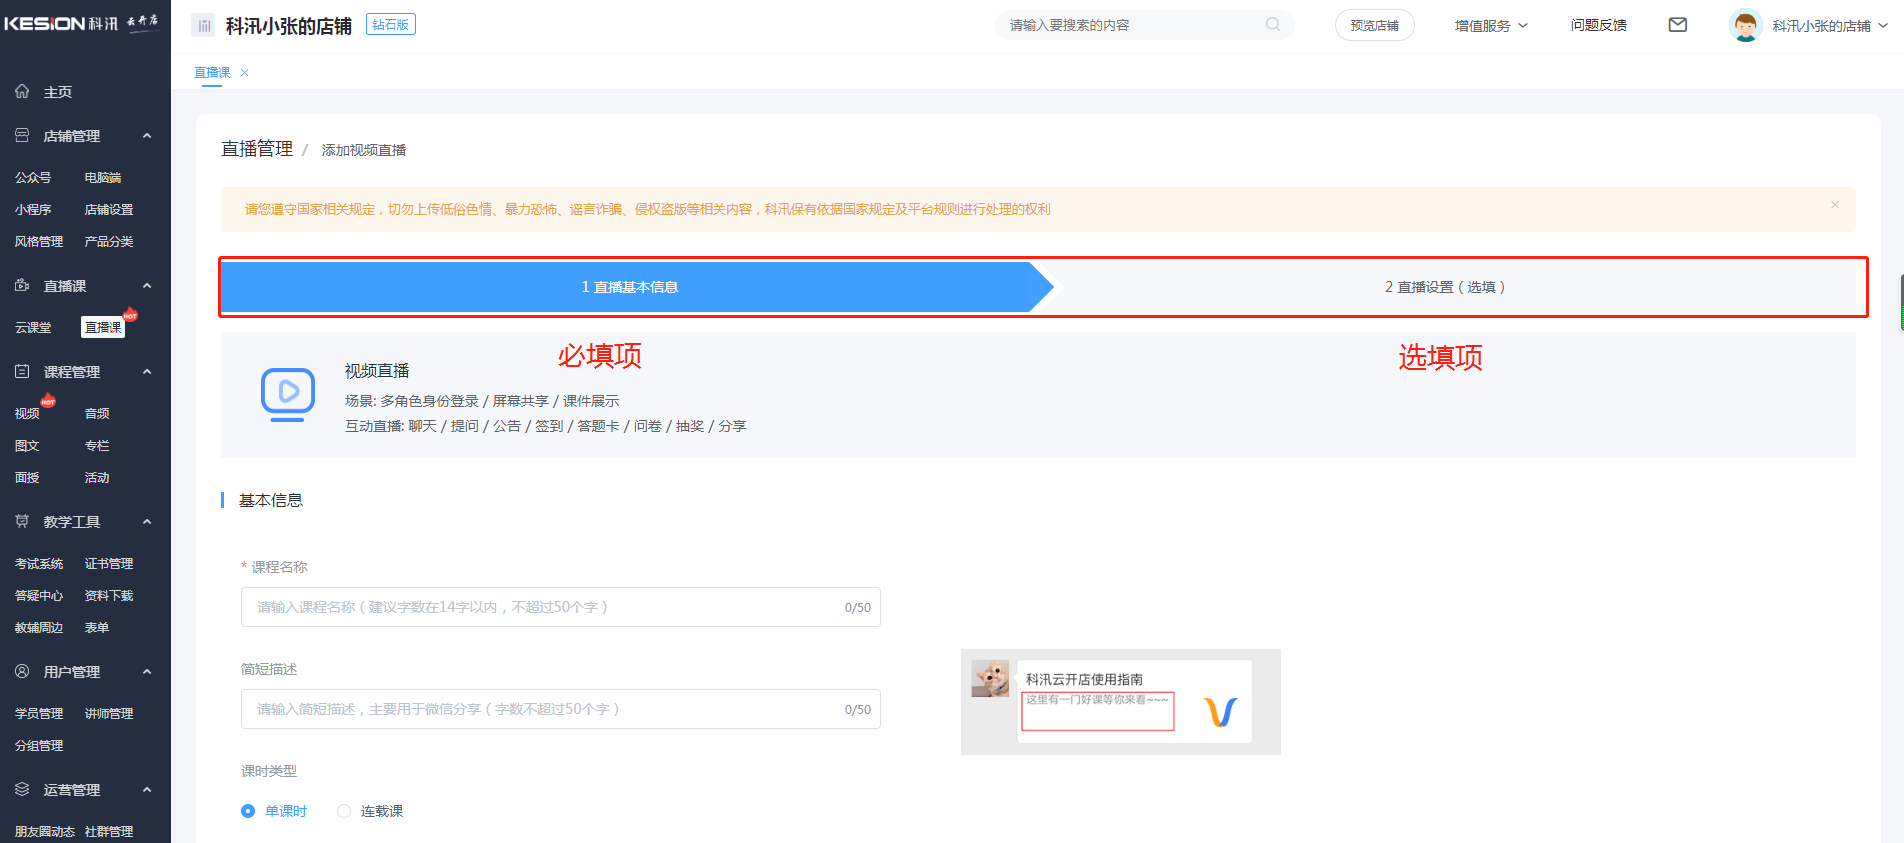The height and width of the screenshot is (843, 1904).
Task: Select the 连载课 radio option
Action: click(344, 811)
